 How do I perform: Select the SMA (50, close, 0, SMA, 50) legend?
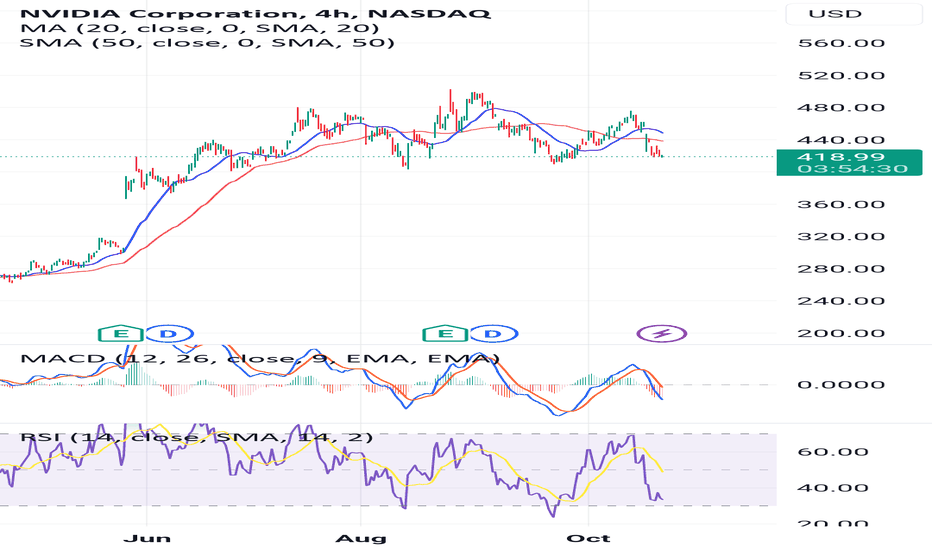tap(207, 43)
